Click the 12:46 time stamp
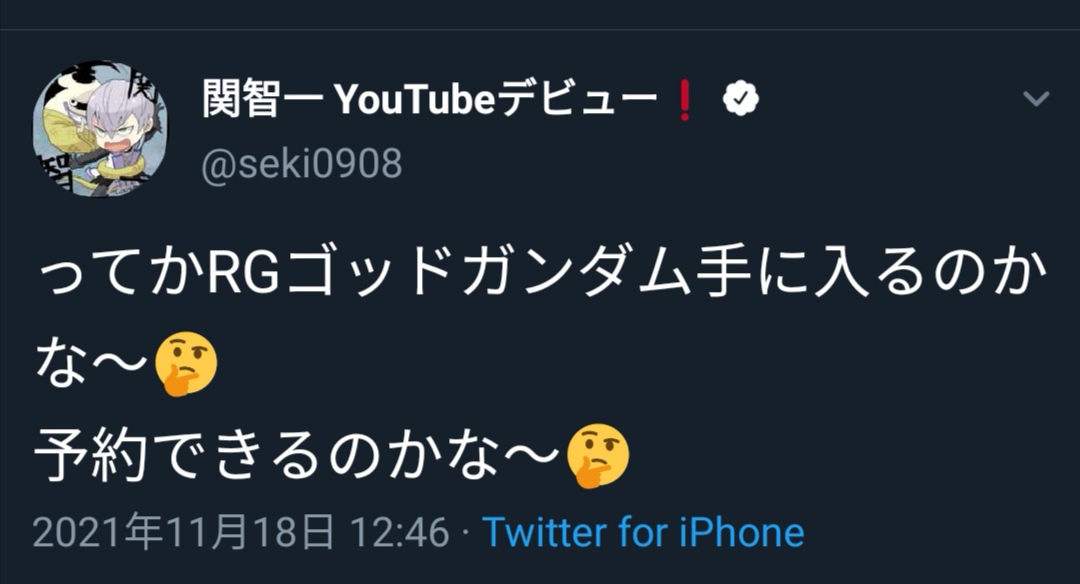 pos(398,532)
